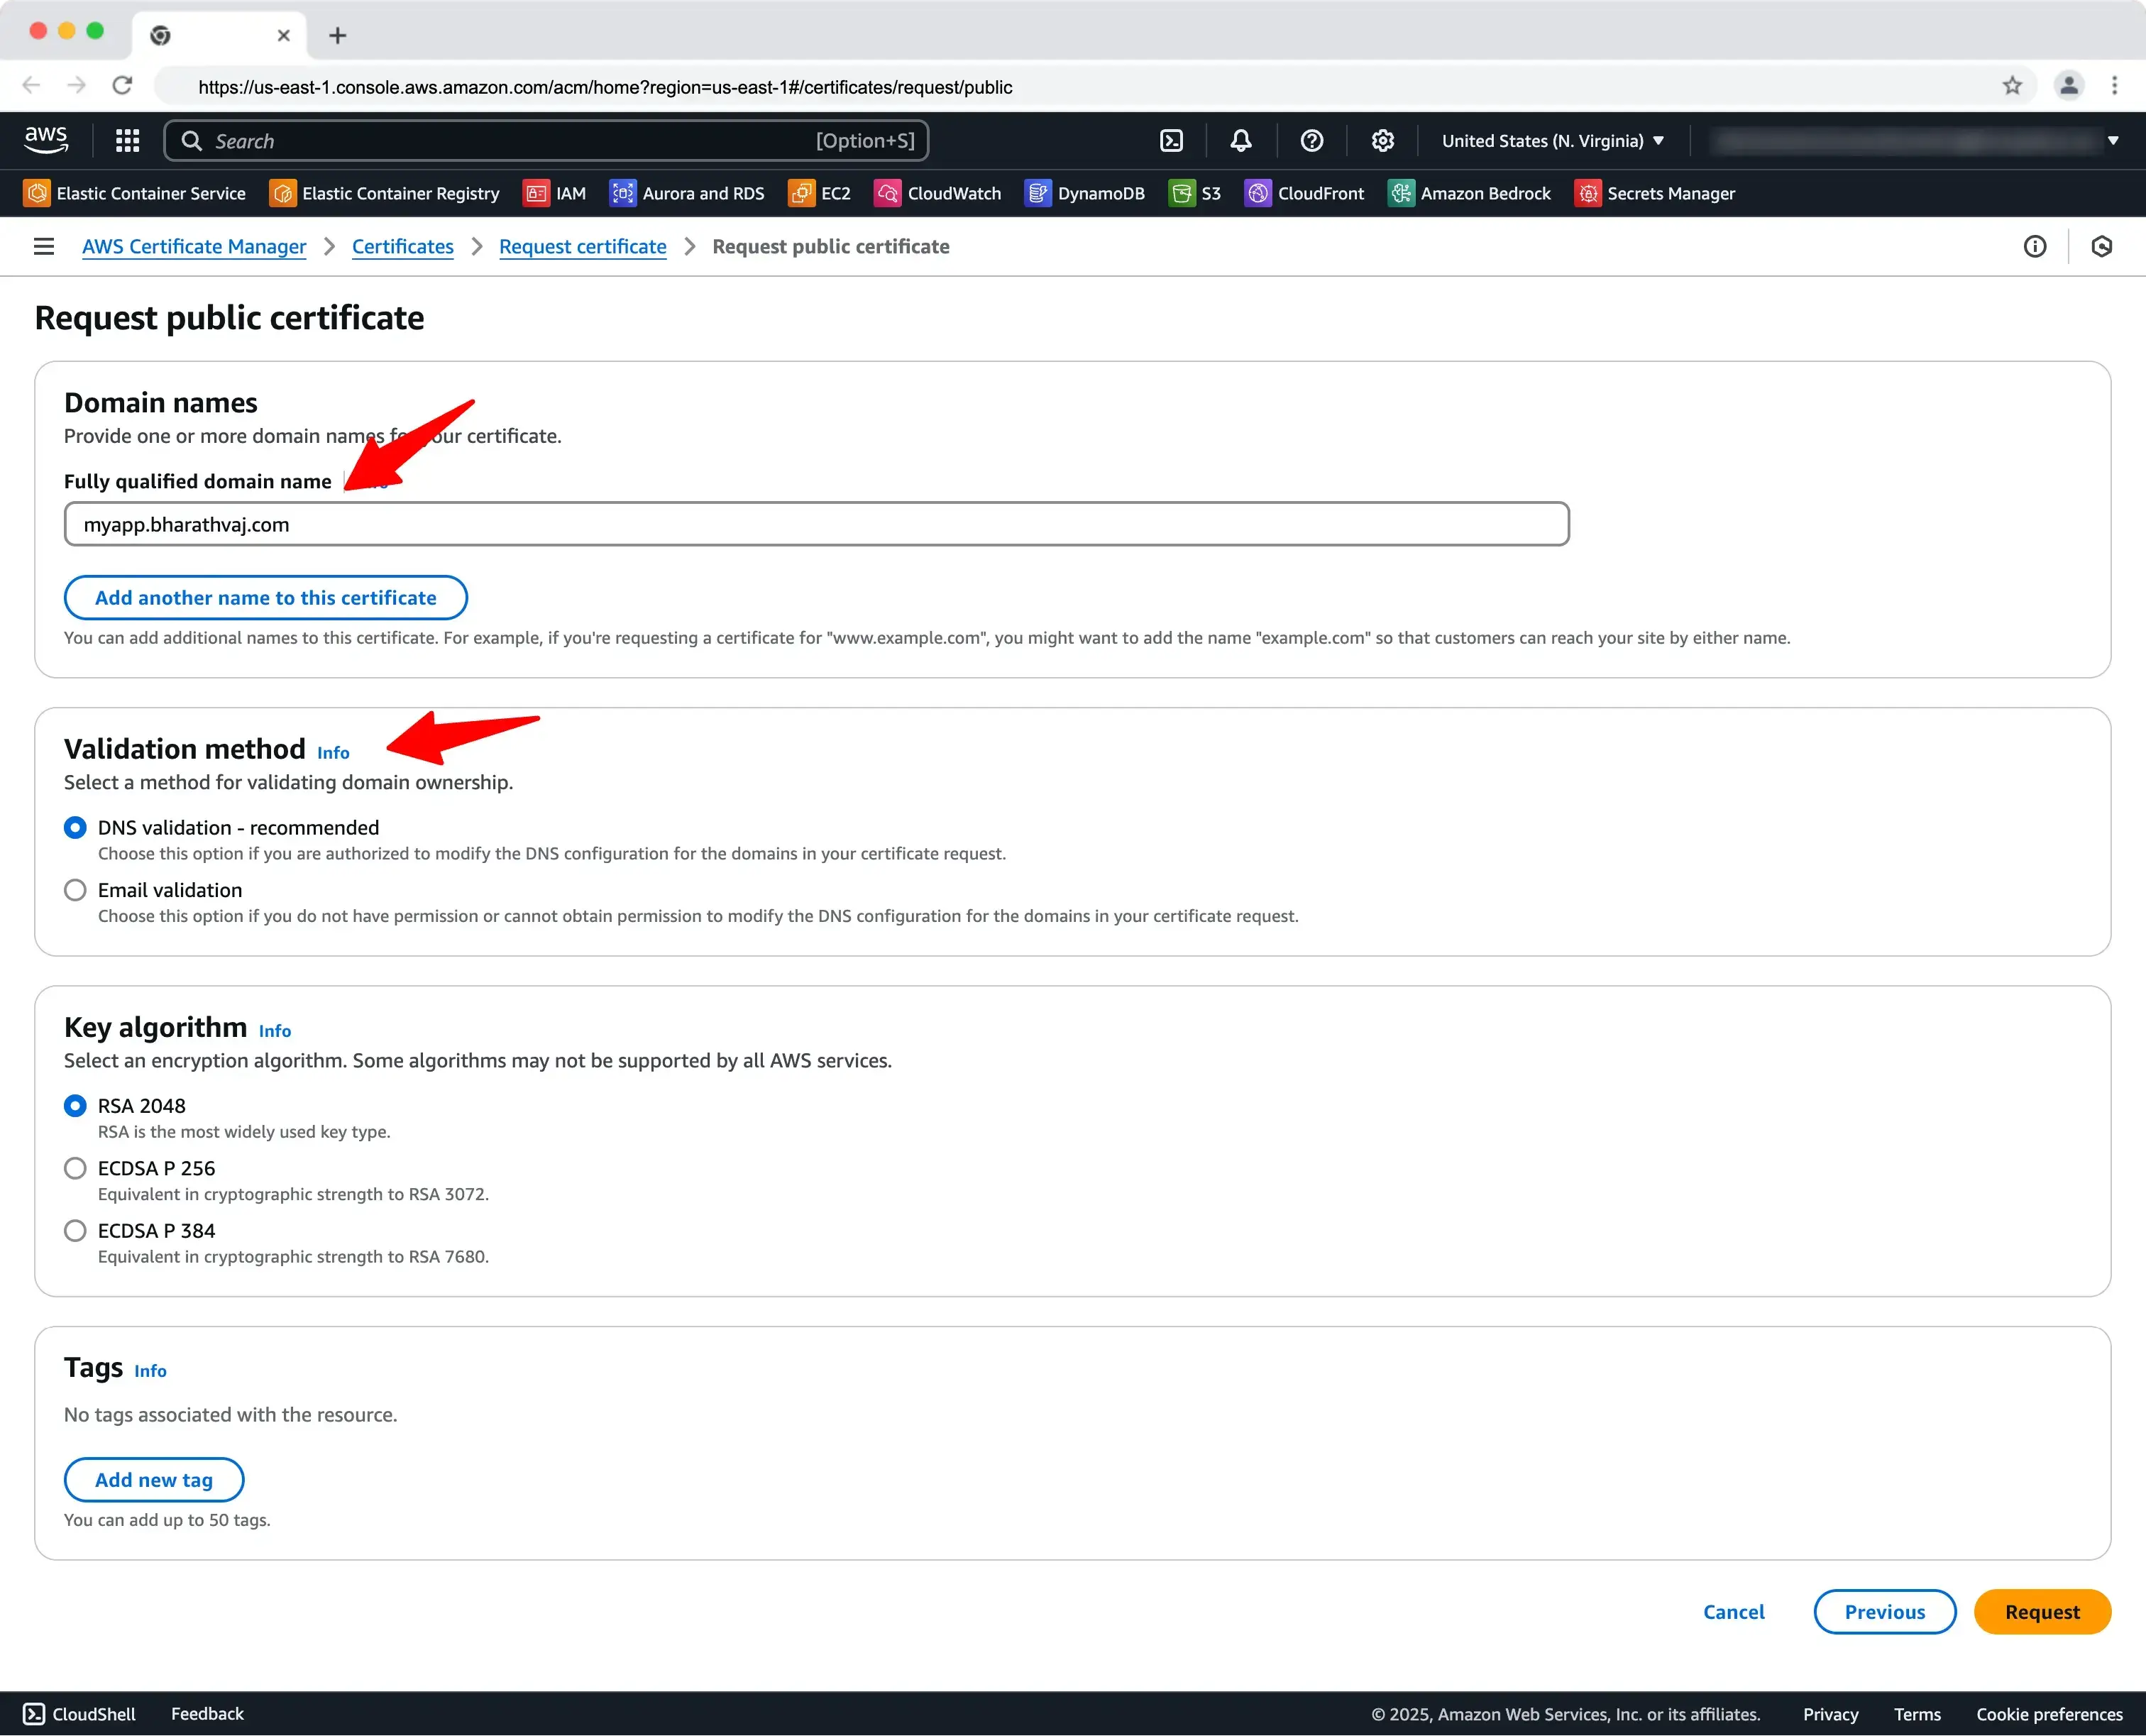
Task: Open the AWS services grid menu
Action: [127, 140]
